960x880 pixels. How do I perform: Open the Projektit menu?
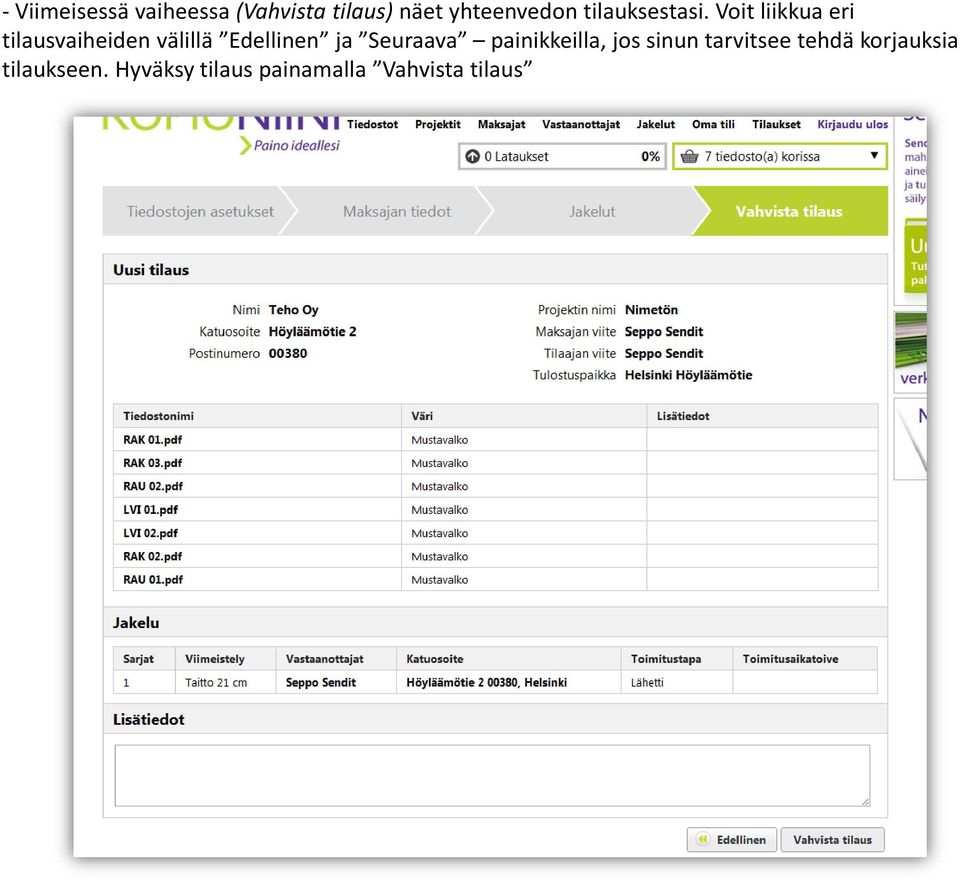tap(438, 124)
